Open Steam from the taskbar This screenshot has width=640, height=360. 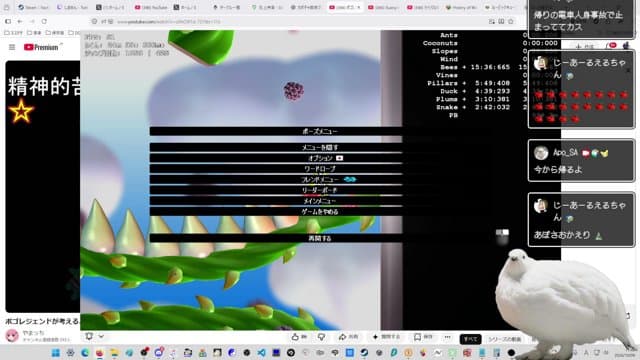(x=364, y=353)
